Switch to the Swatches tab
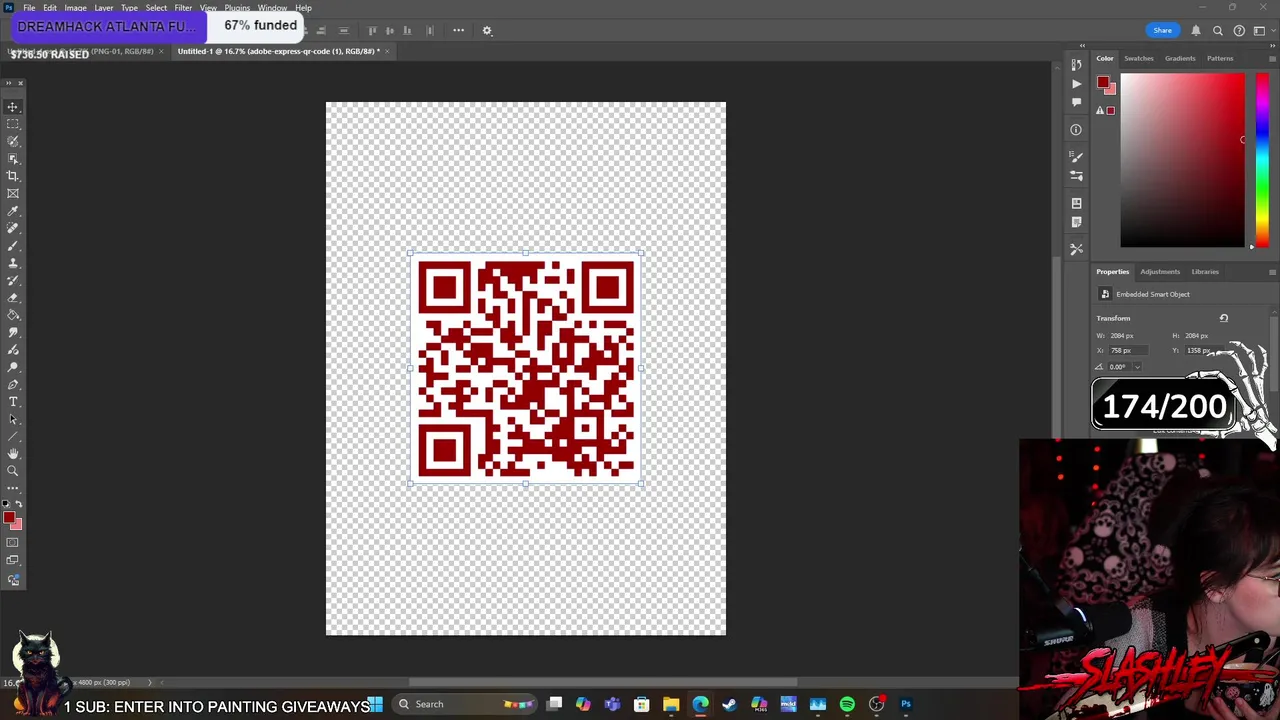The width and height of the screenshot is (1280, 720). tap(1138, 58)
